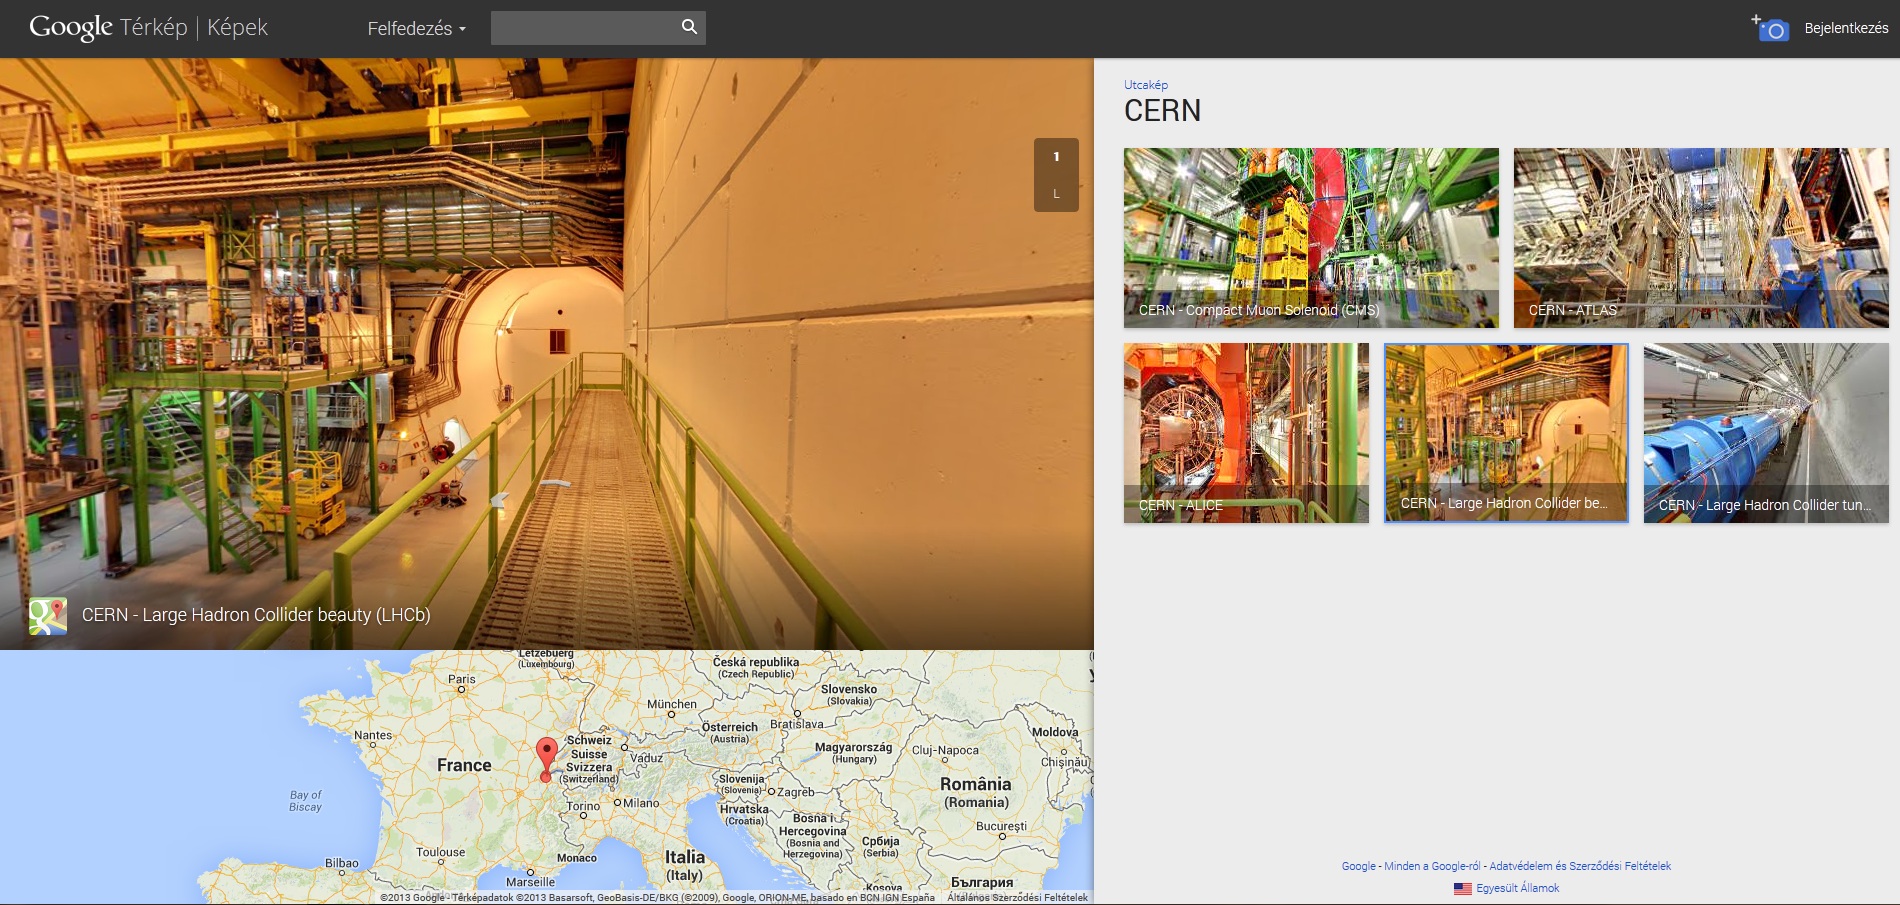
Task: Open the Minden a Google-ról link
Action: click(1431, 866)
